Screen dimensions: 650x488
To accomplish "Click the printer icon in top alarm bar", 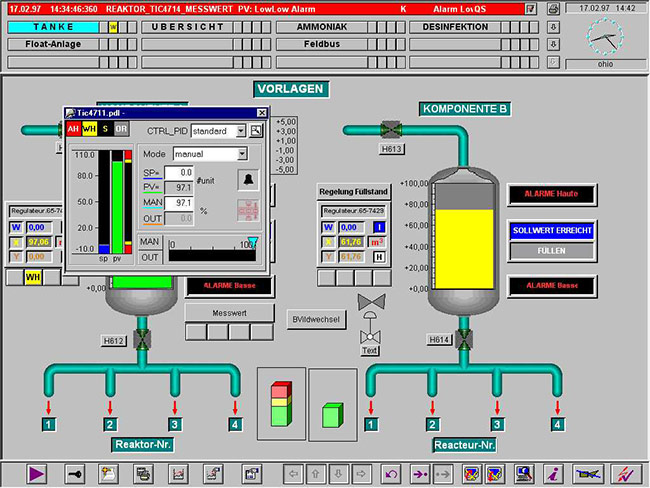I will coord(555,9).
